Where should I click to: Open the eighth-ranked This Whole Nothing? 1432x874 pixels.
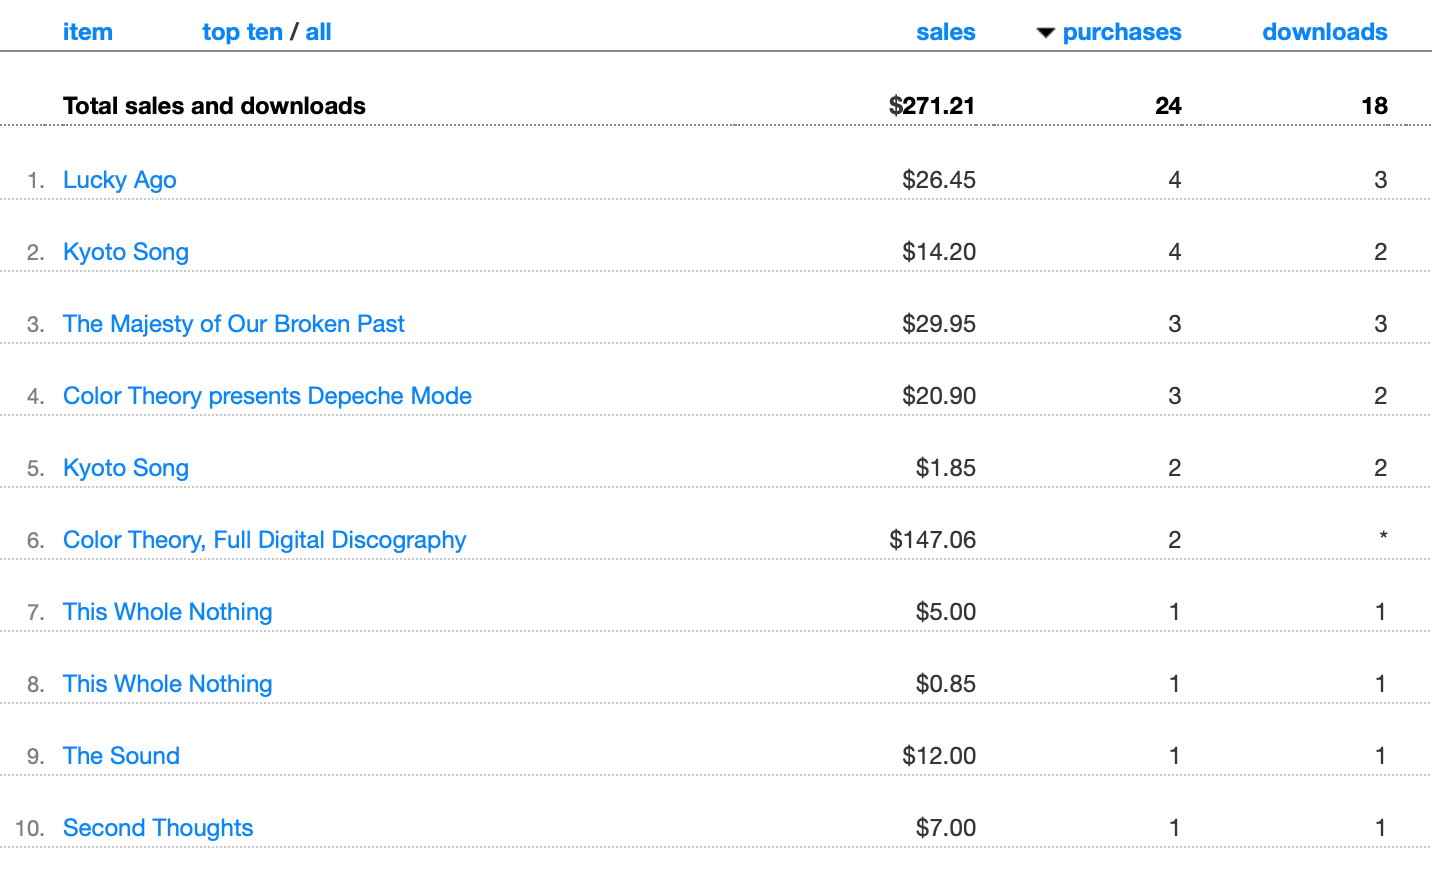coord(167,684)
